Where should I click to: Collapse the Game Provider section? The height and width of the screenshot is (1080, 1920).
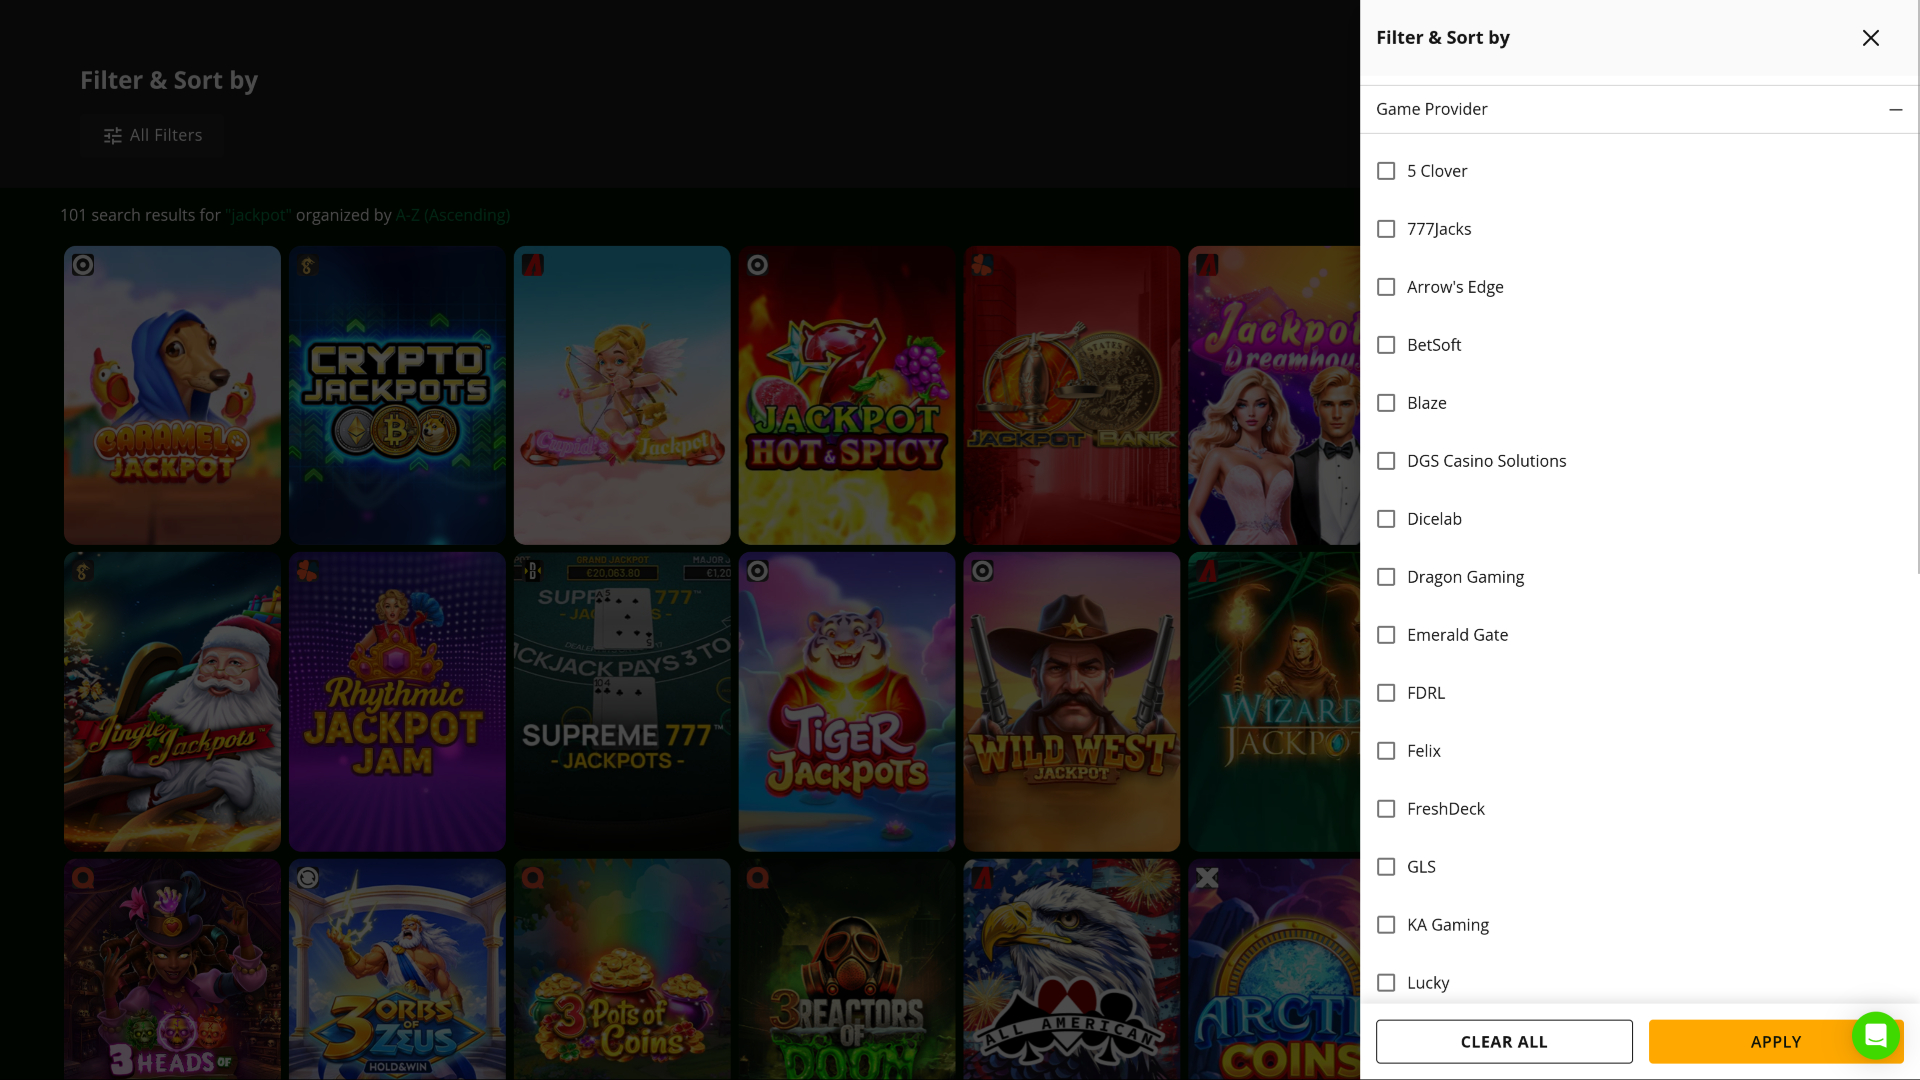(x=1895, y=109)
